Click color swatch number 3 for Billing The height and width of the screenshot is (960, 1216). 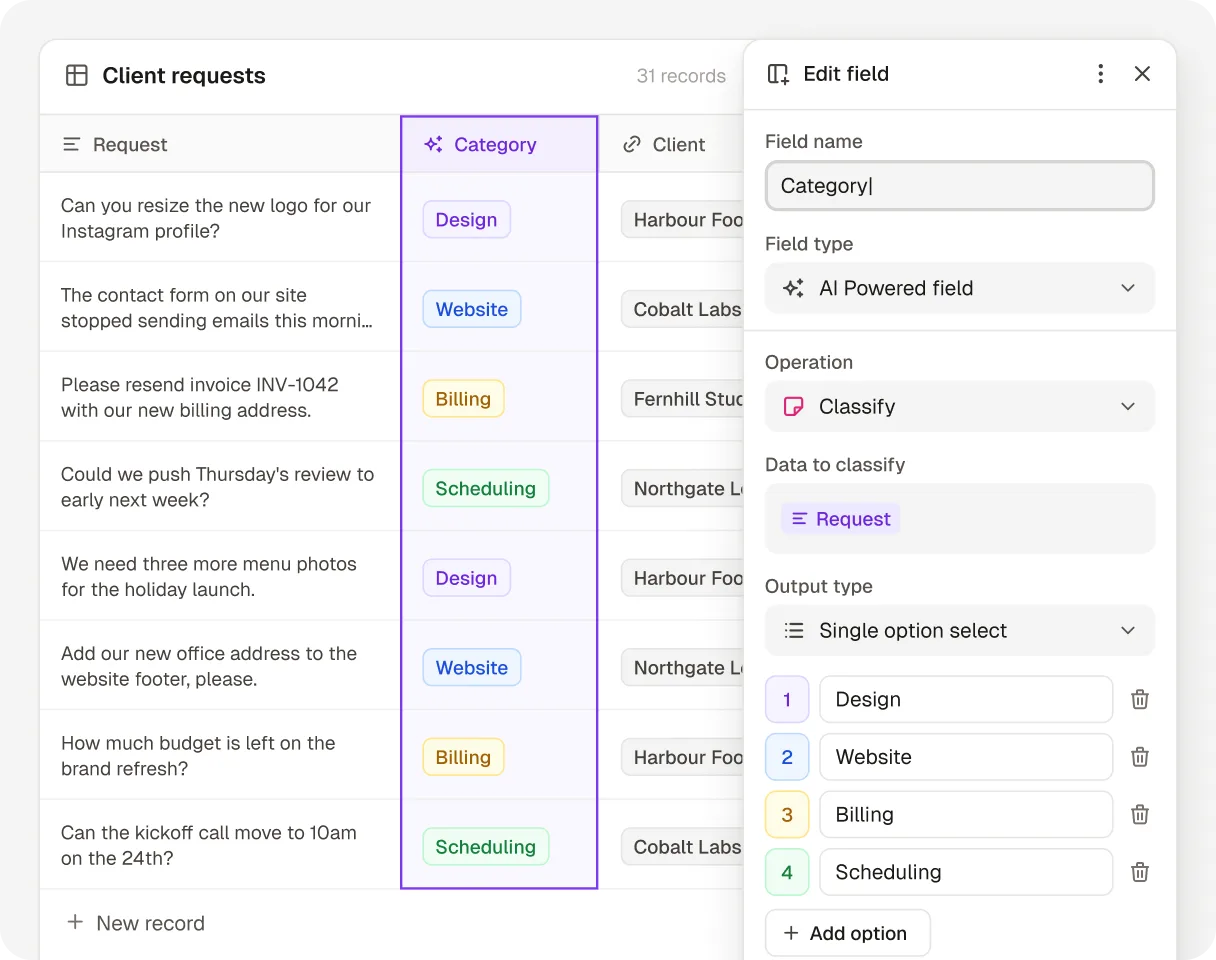click(x=787, y=815)
